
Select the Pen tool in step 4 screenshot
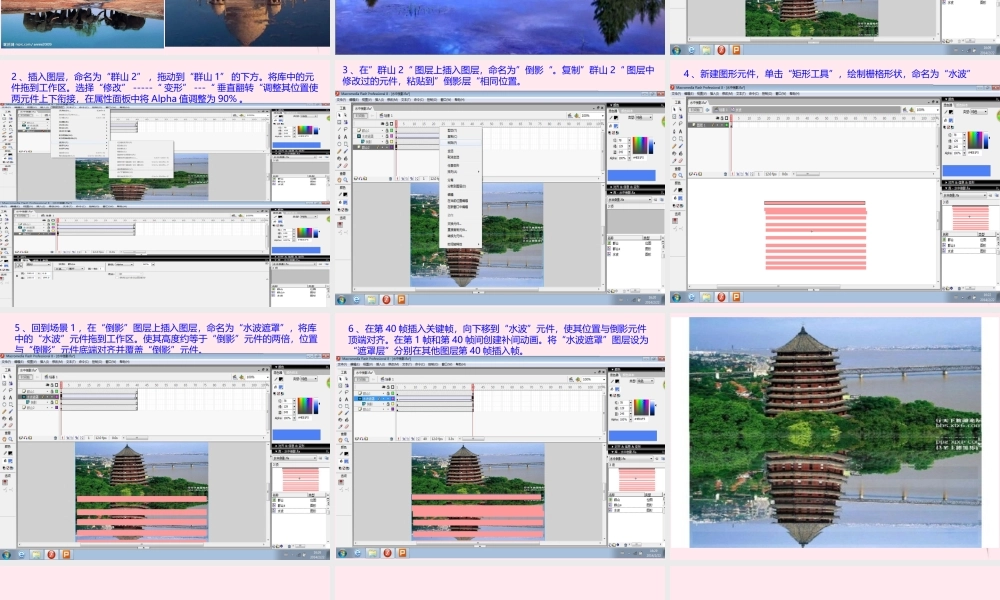click(x=674, y=131)
